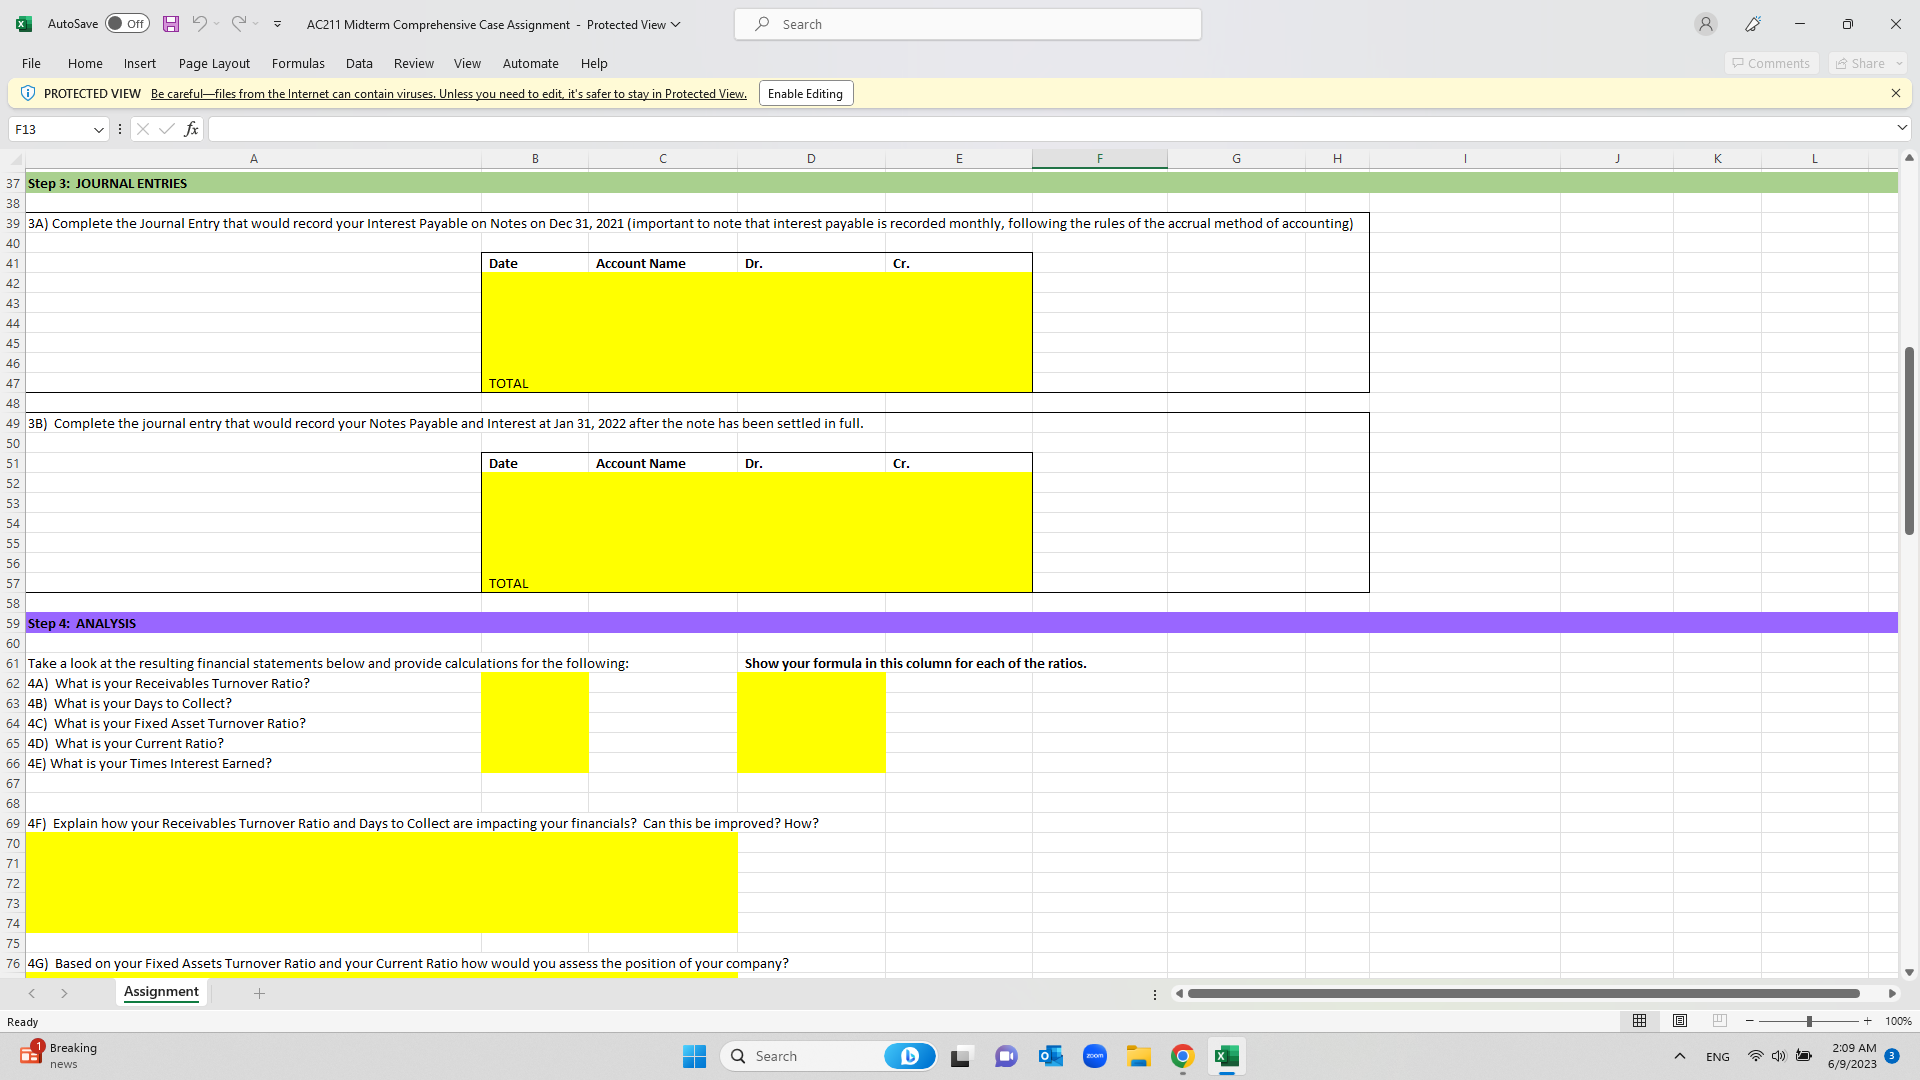Switch to the Formulas ribbon tab

[297, 63]
